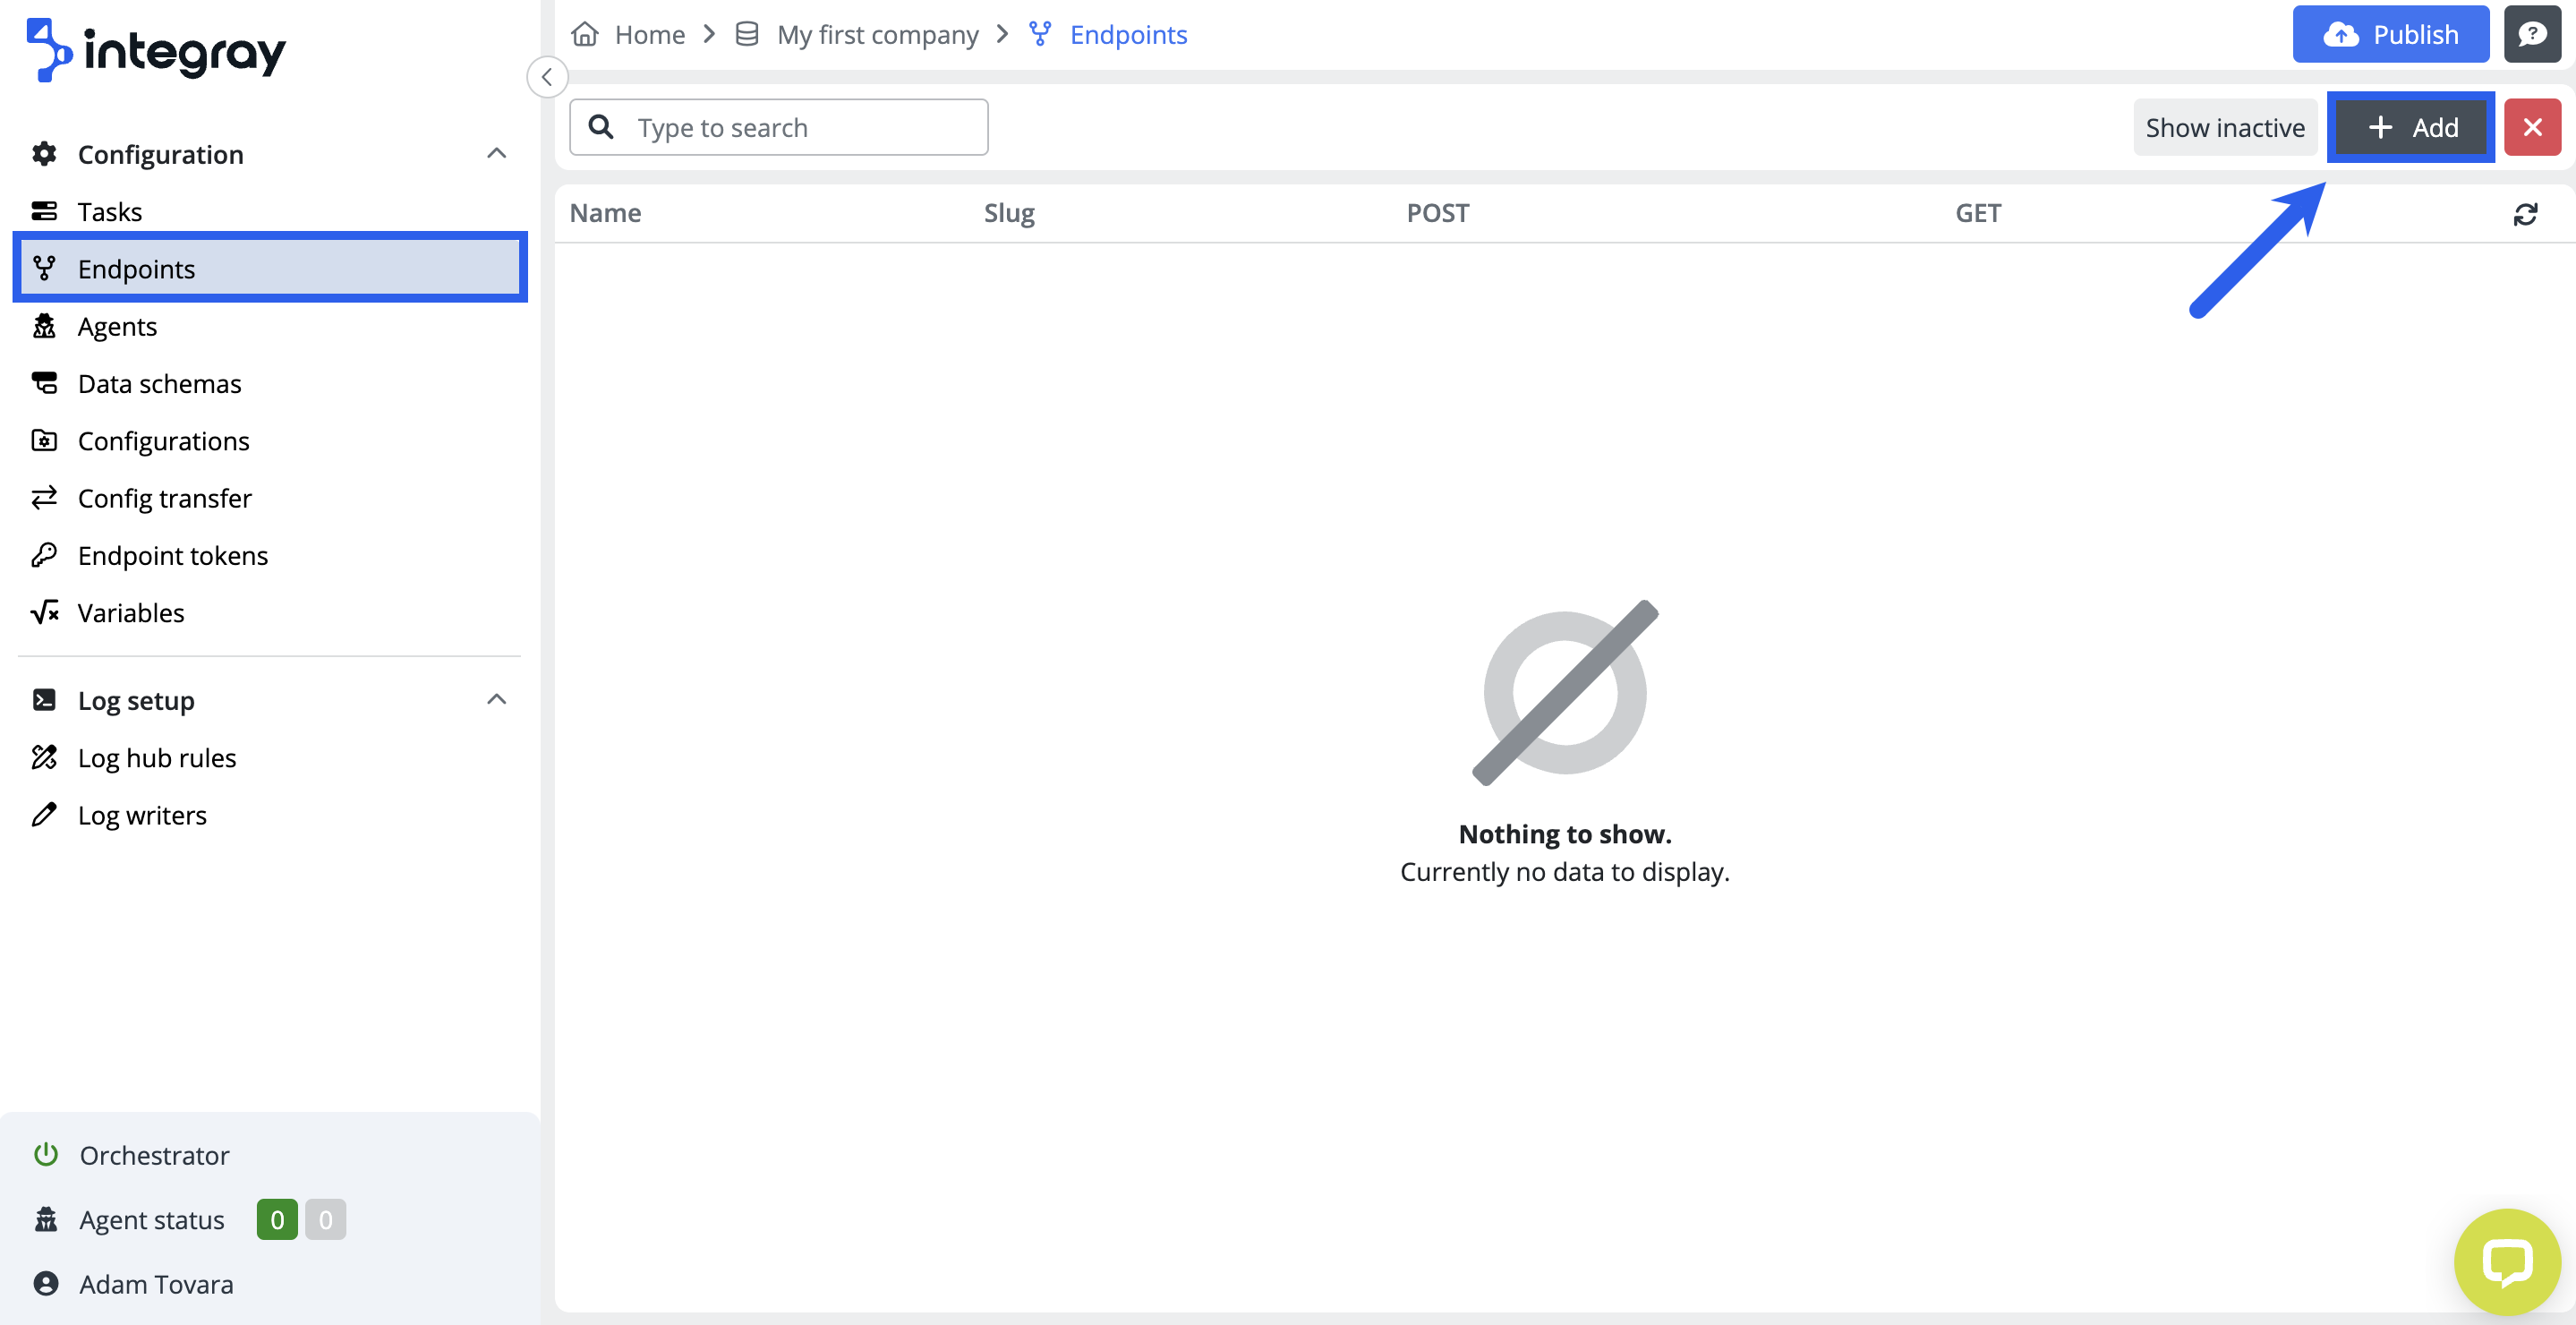This screenshot has width=2576, height=1325.
Task: Collapse the sidebar with arrow button
Action: [547, 77]
